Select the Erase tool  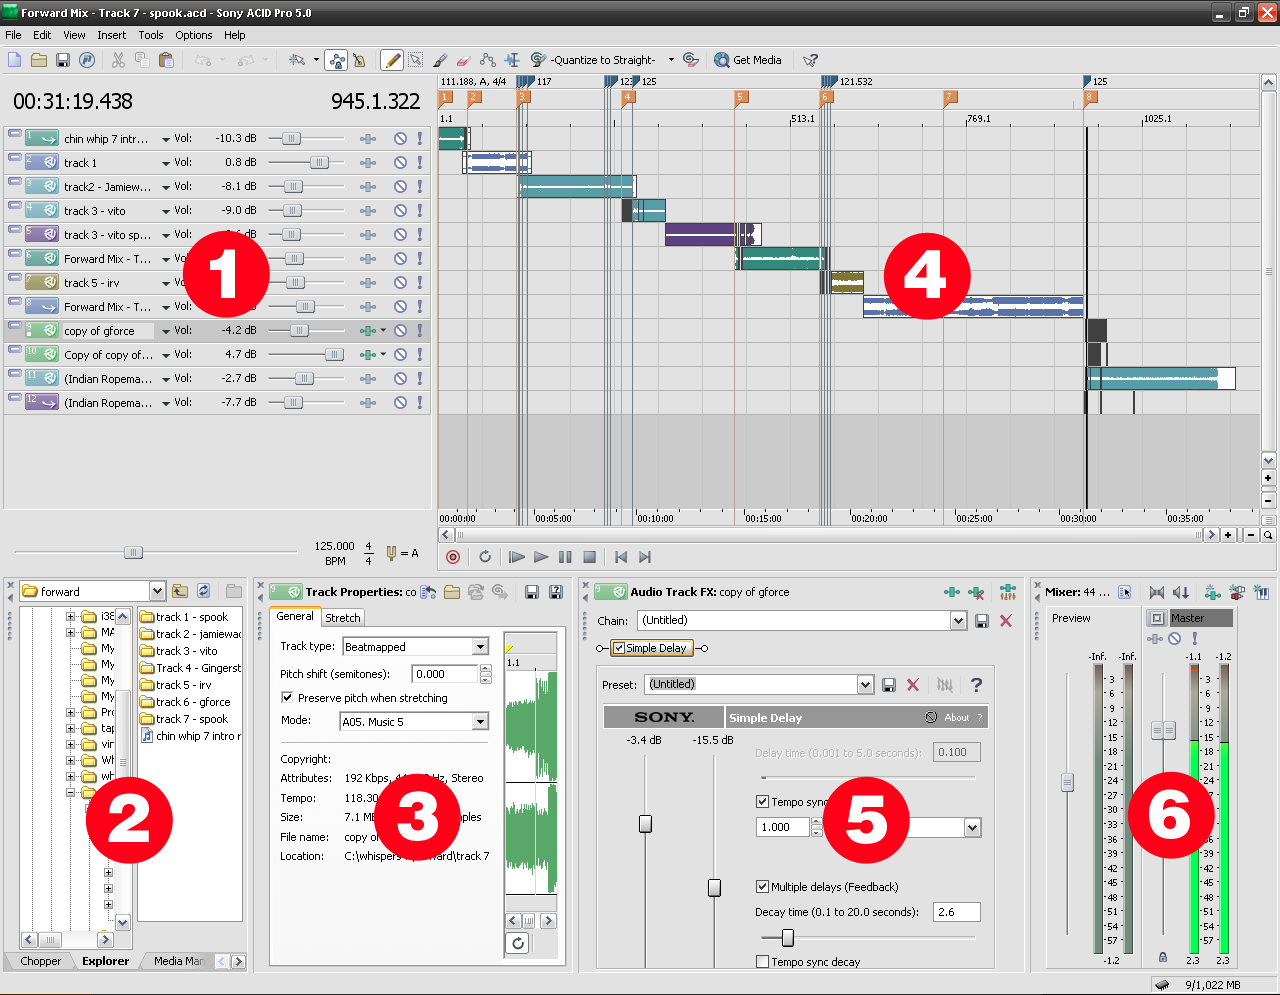[463, 60]
